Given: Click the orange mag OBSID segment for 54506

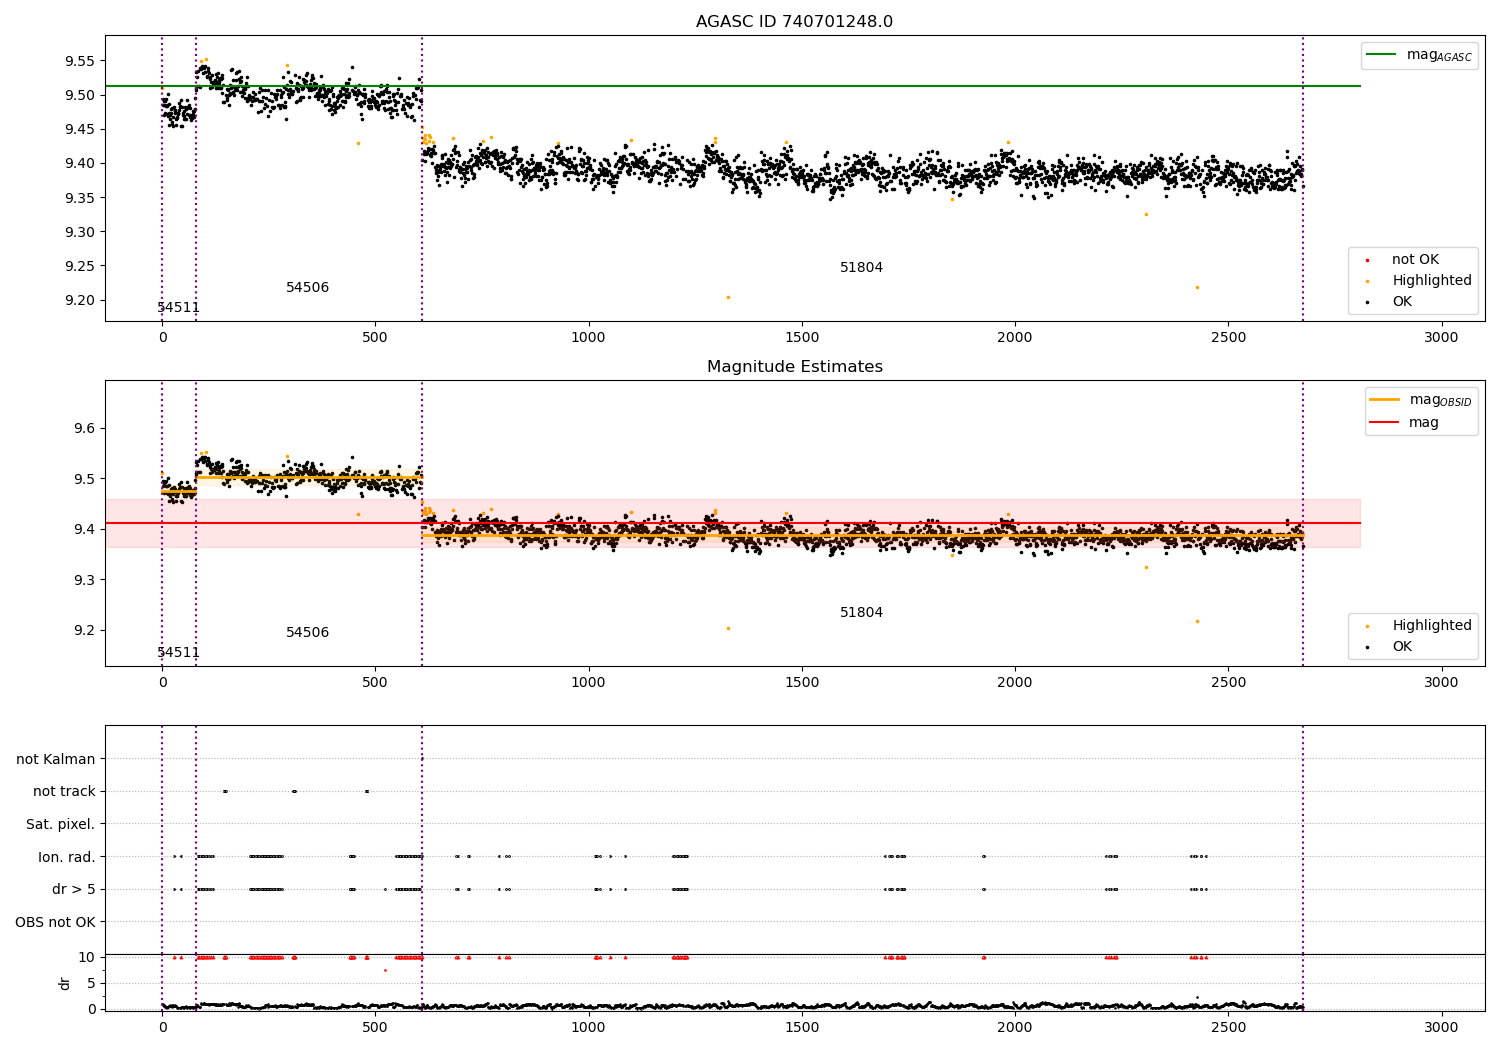Looking at the screenshot, I should [x=309, y=477].
